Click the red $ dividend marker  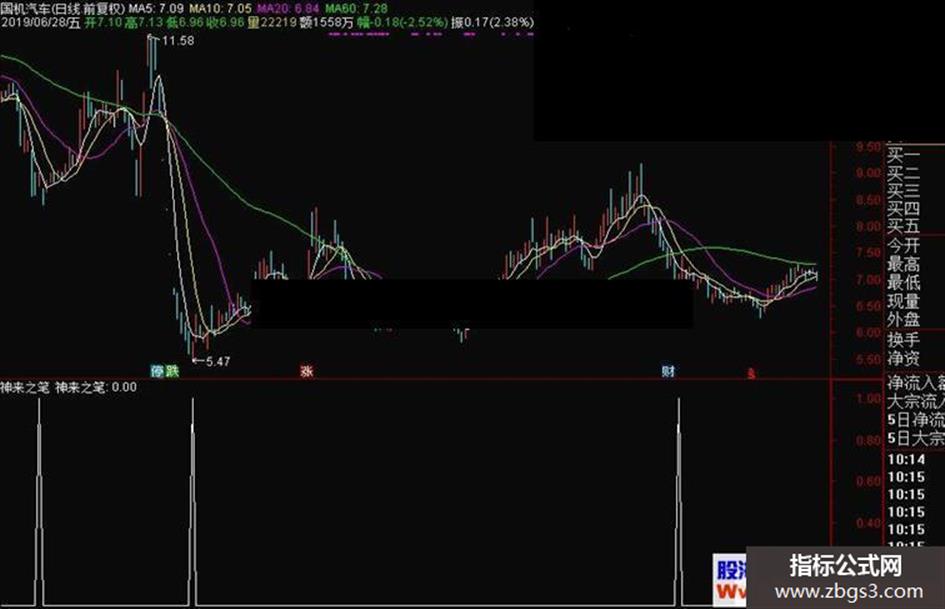(751, 374)
